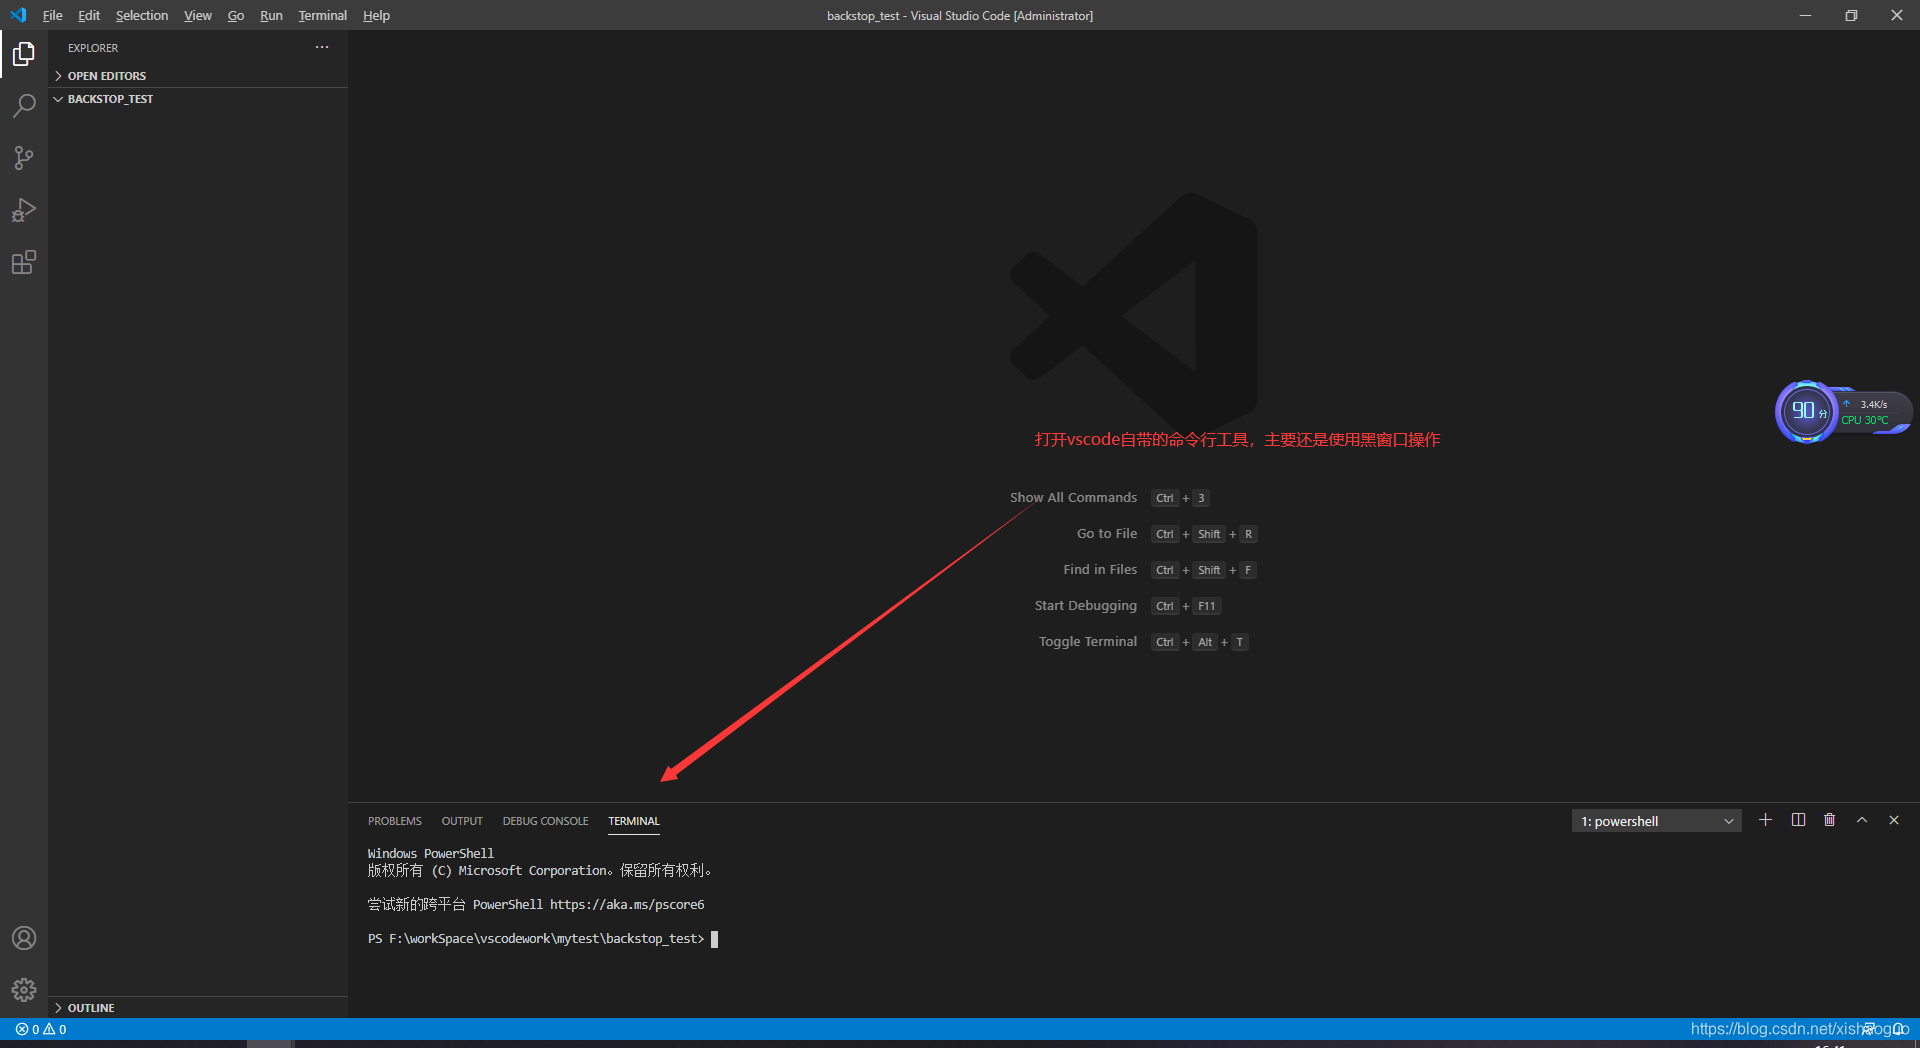Image resolution: width=1920 pixels, height=1048 pixels.
Task: Click the https://aka.ms/pscore6 link in terminal
Action: pos(627,904)
